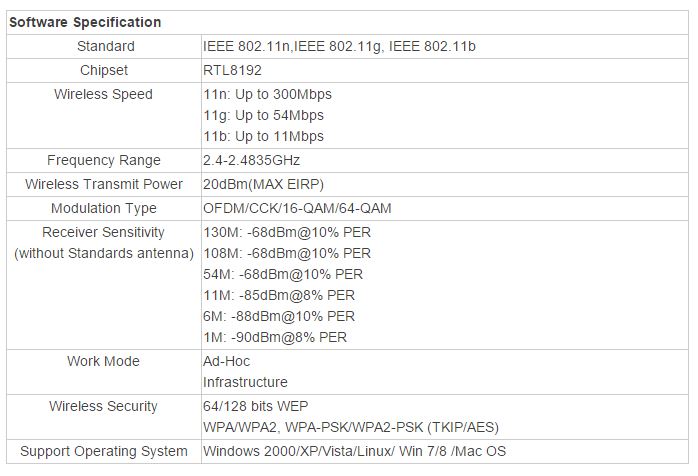This screenshot has width=698, height=476.
Task: Click the Support Operating System label
Action: click(x=104, y=451)
